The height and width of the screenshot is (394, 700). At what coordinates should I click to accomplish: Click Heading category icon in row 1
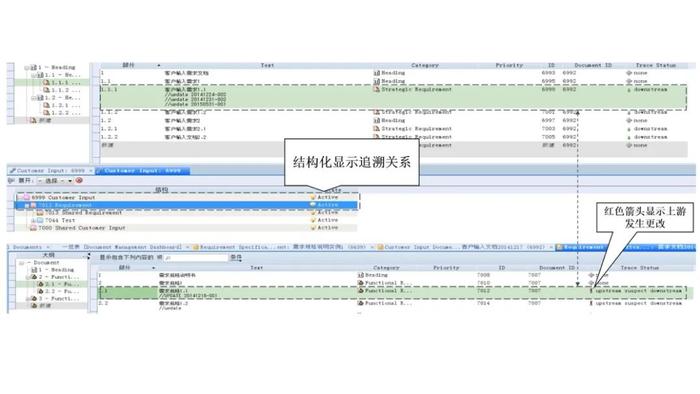pos(376,73)
